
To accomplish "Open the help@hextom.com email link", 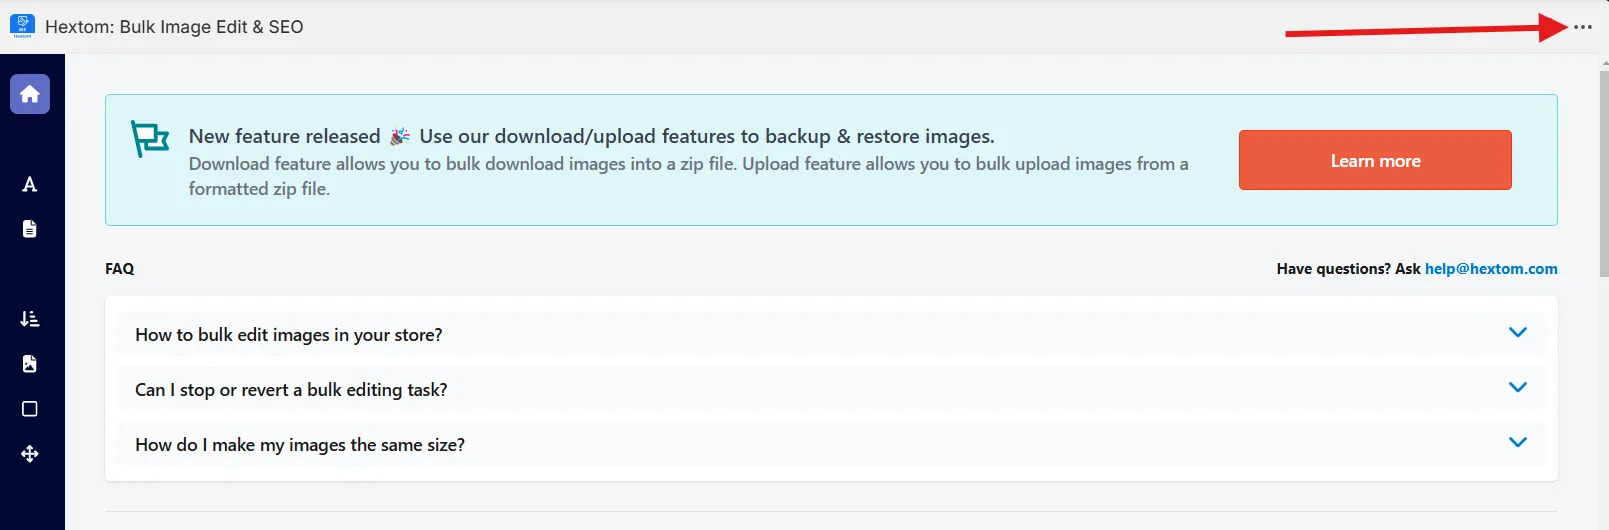I will pyautogui.click(x=1491, y=268).
